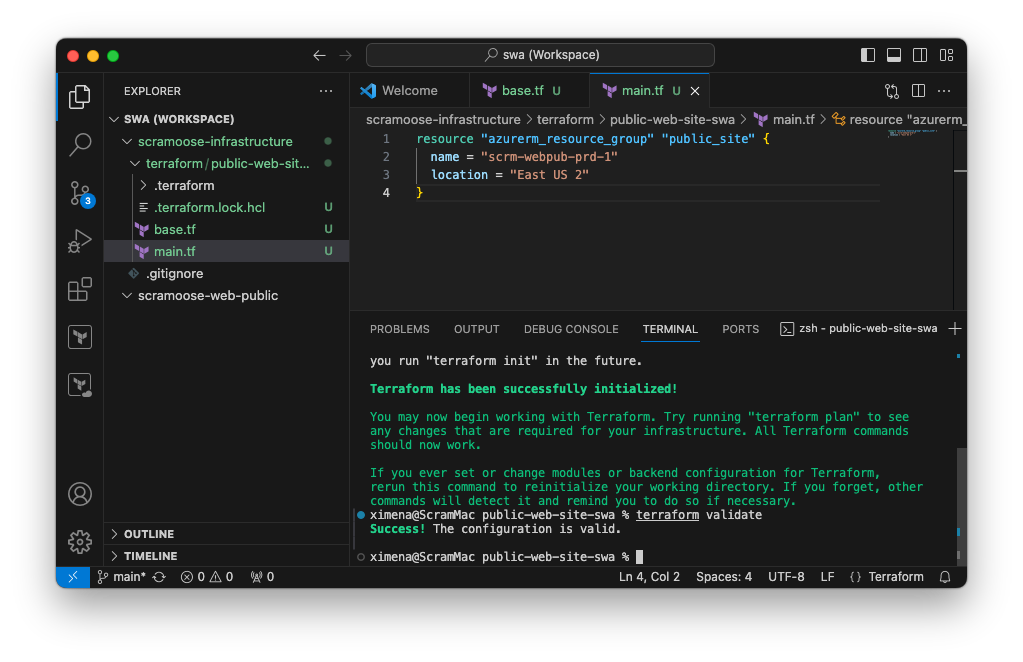This screenshot has width=1023, height=662.
Task: Show errors and warnings count in status bar
Action: 207,577
